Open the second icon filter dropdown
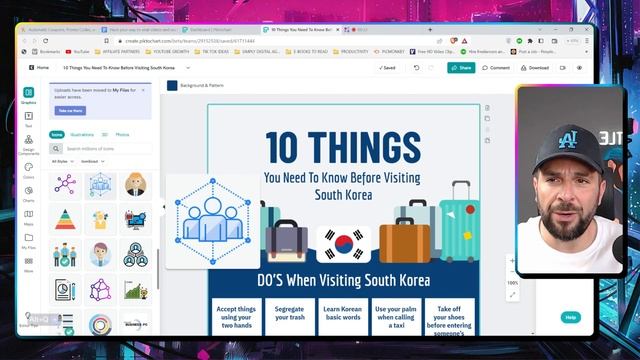Image resolution: width=640 pixels, height=360 pixels. coord(93,162)
